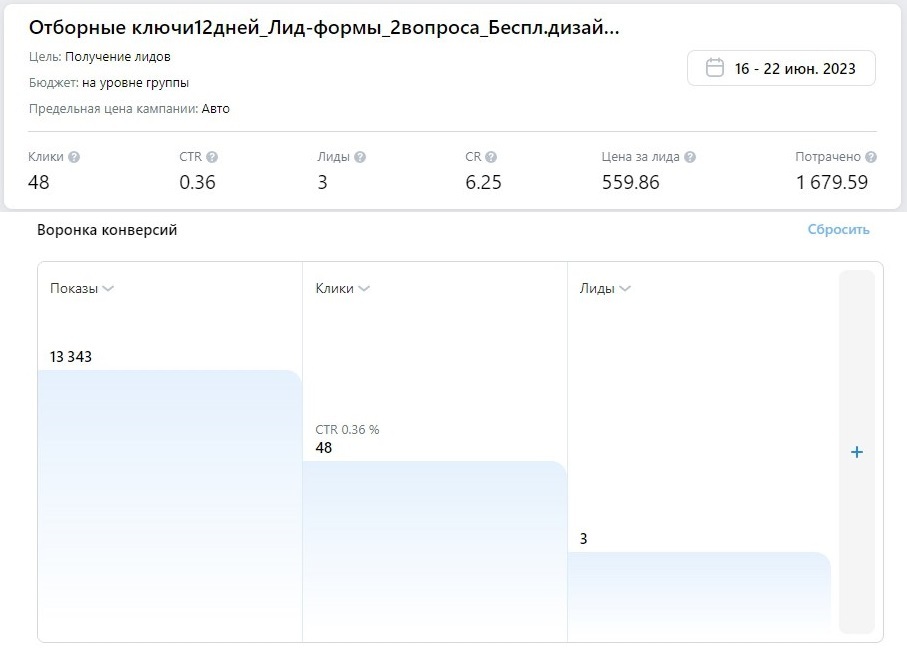This screenshot has height=648, width=907.
Task: Click the campaign title Отборные ключи12дней
Action: pyautogui.click(x=324, y=27)
